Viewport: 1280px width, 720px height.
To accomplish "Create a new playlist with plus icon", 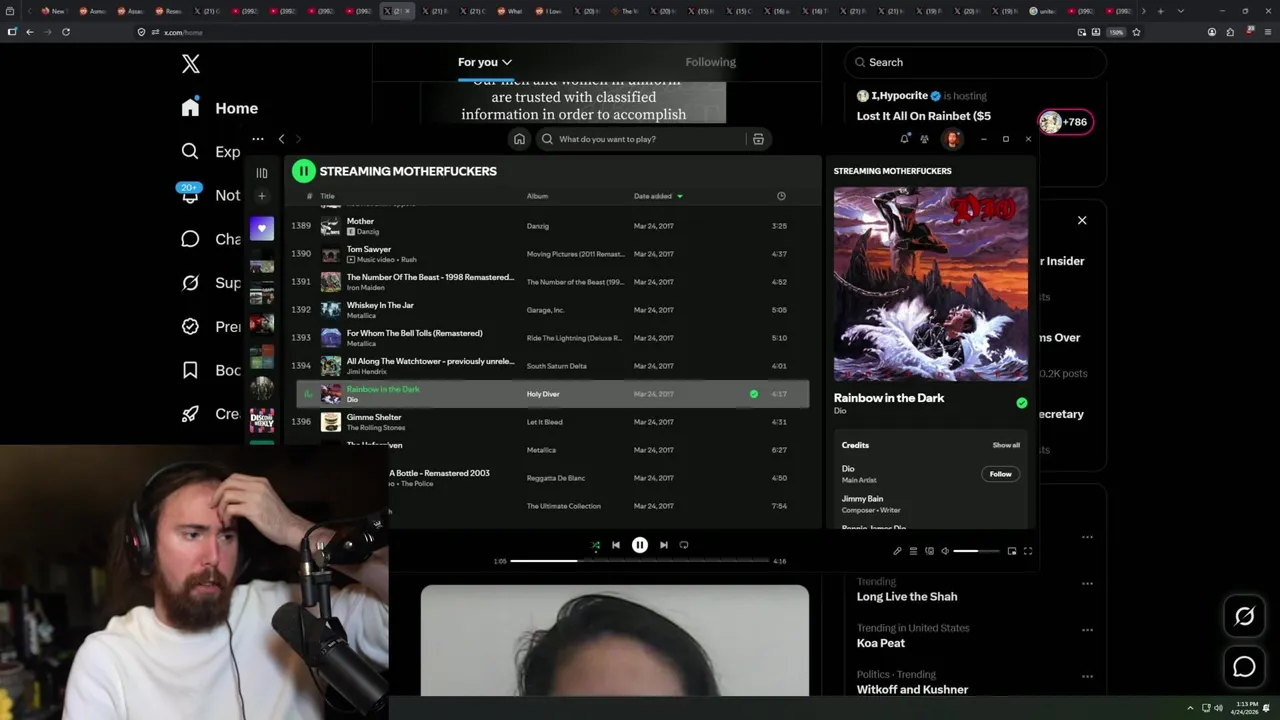I will (262, 196).
